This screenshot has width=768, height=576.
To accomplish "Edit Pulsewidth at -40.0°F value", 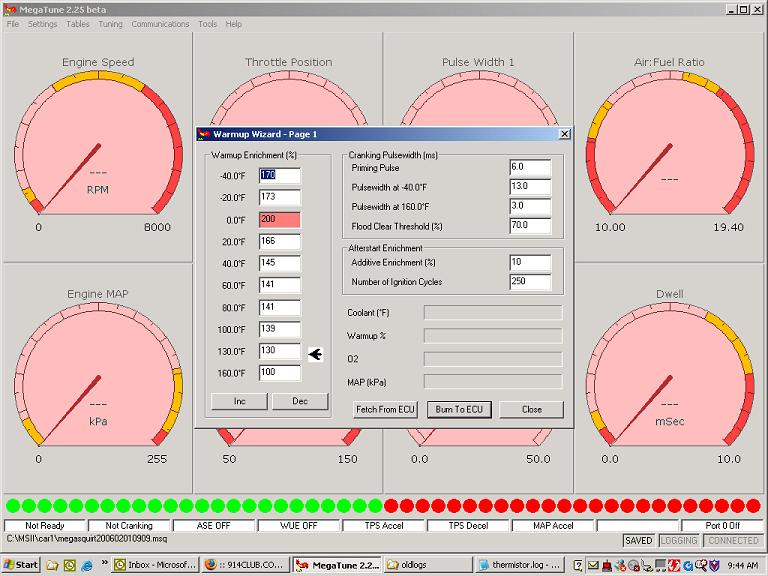I will pyautogui.click(x=530, y=187).
